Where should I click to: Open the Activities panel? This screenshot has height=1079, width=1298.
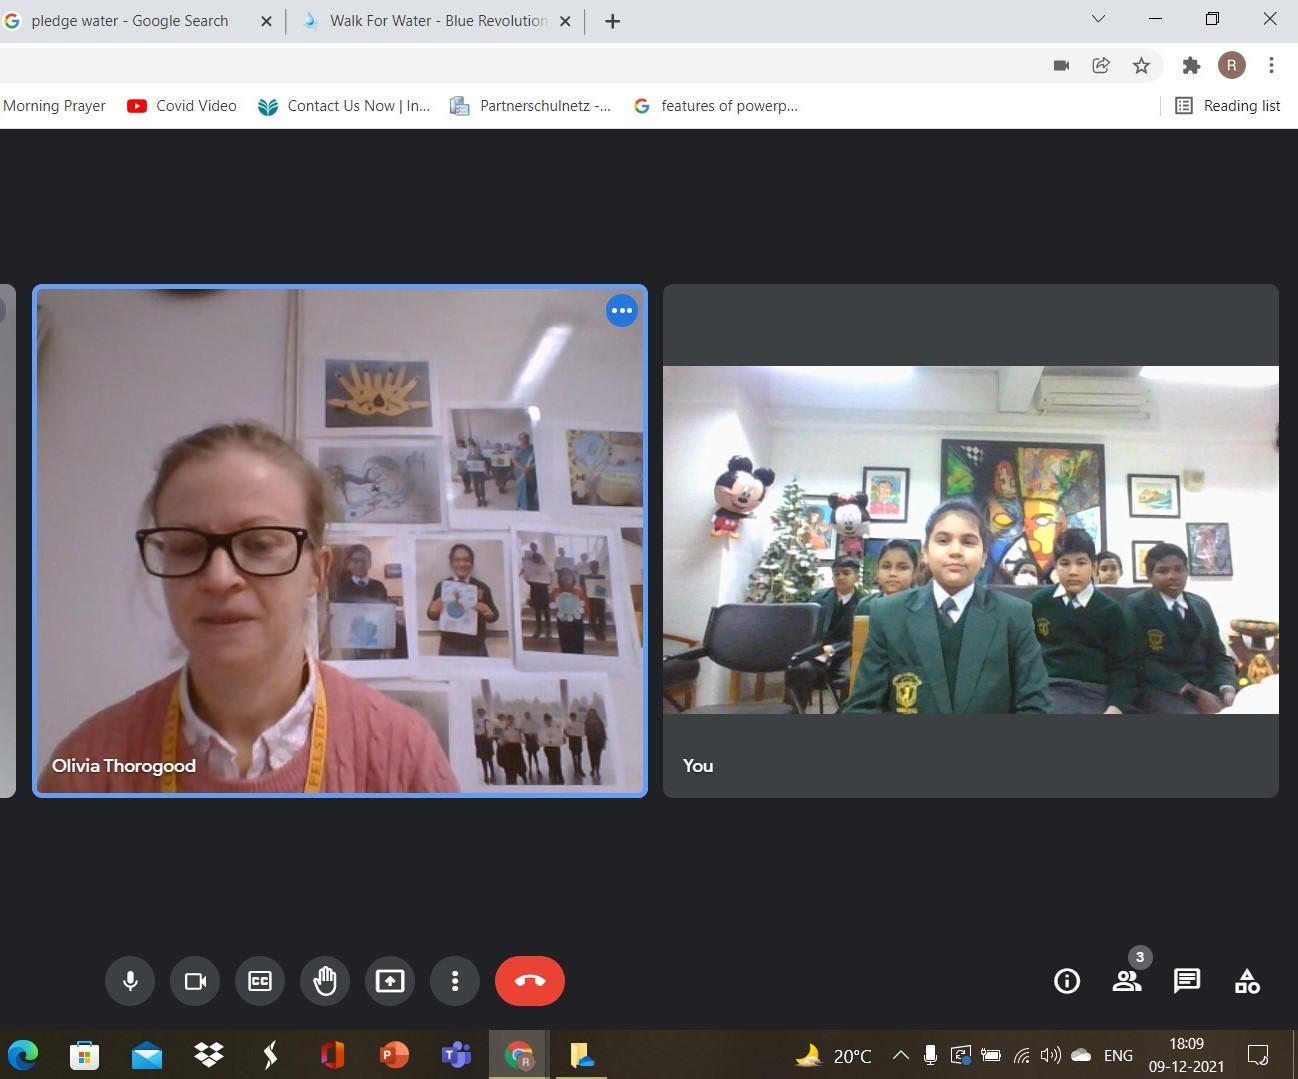click(x=1247, y=981)
